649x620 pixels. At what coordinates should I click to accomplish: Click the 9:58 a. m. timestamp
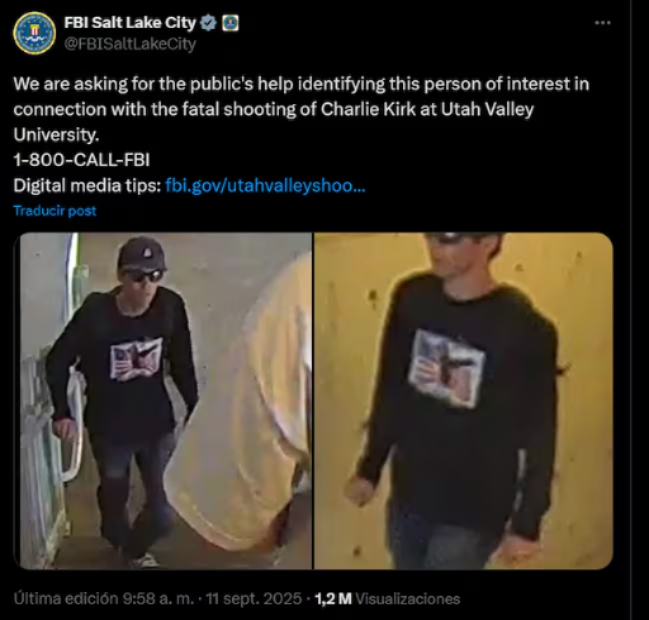click(x=158, y=598)
